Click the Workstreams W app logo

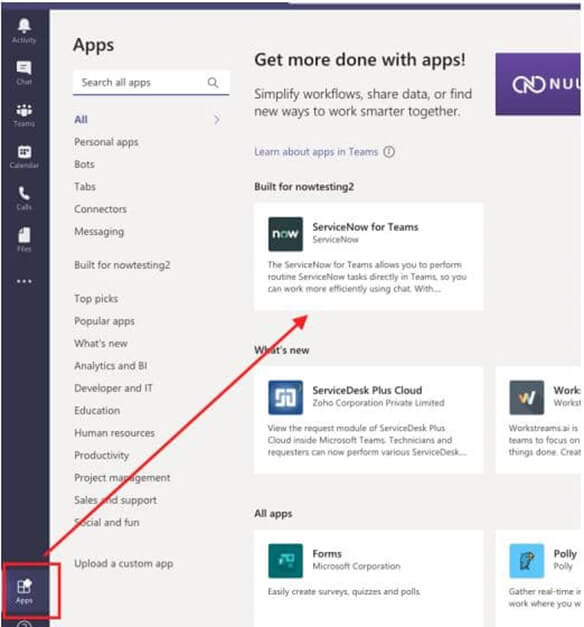pos(526,397)
